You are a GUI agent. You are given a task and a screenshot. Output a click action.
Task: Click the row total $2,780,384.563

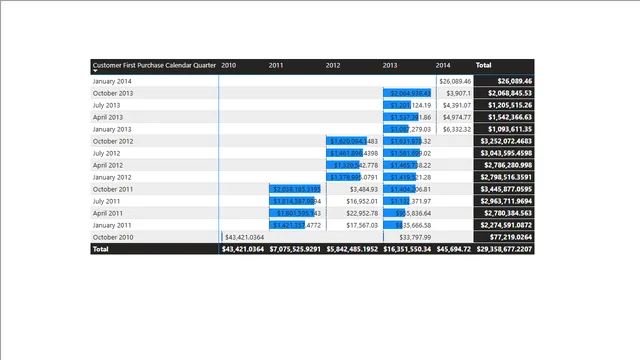(x=508, y=213)
